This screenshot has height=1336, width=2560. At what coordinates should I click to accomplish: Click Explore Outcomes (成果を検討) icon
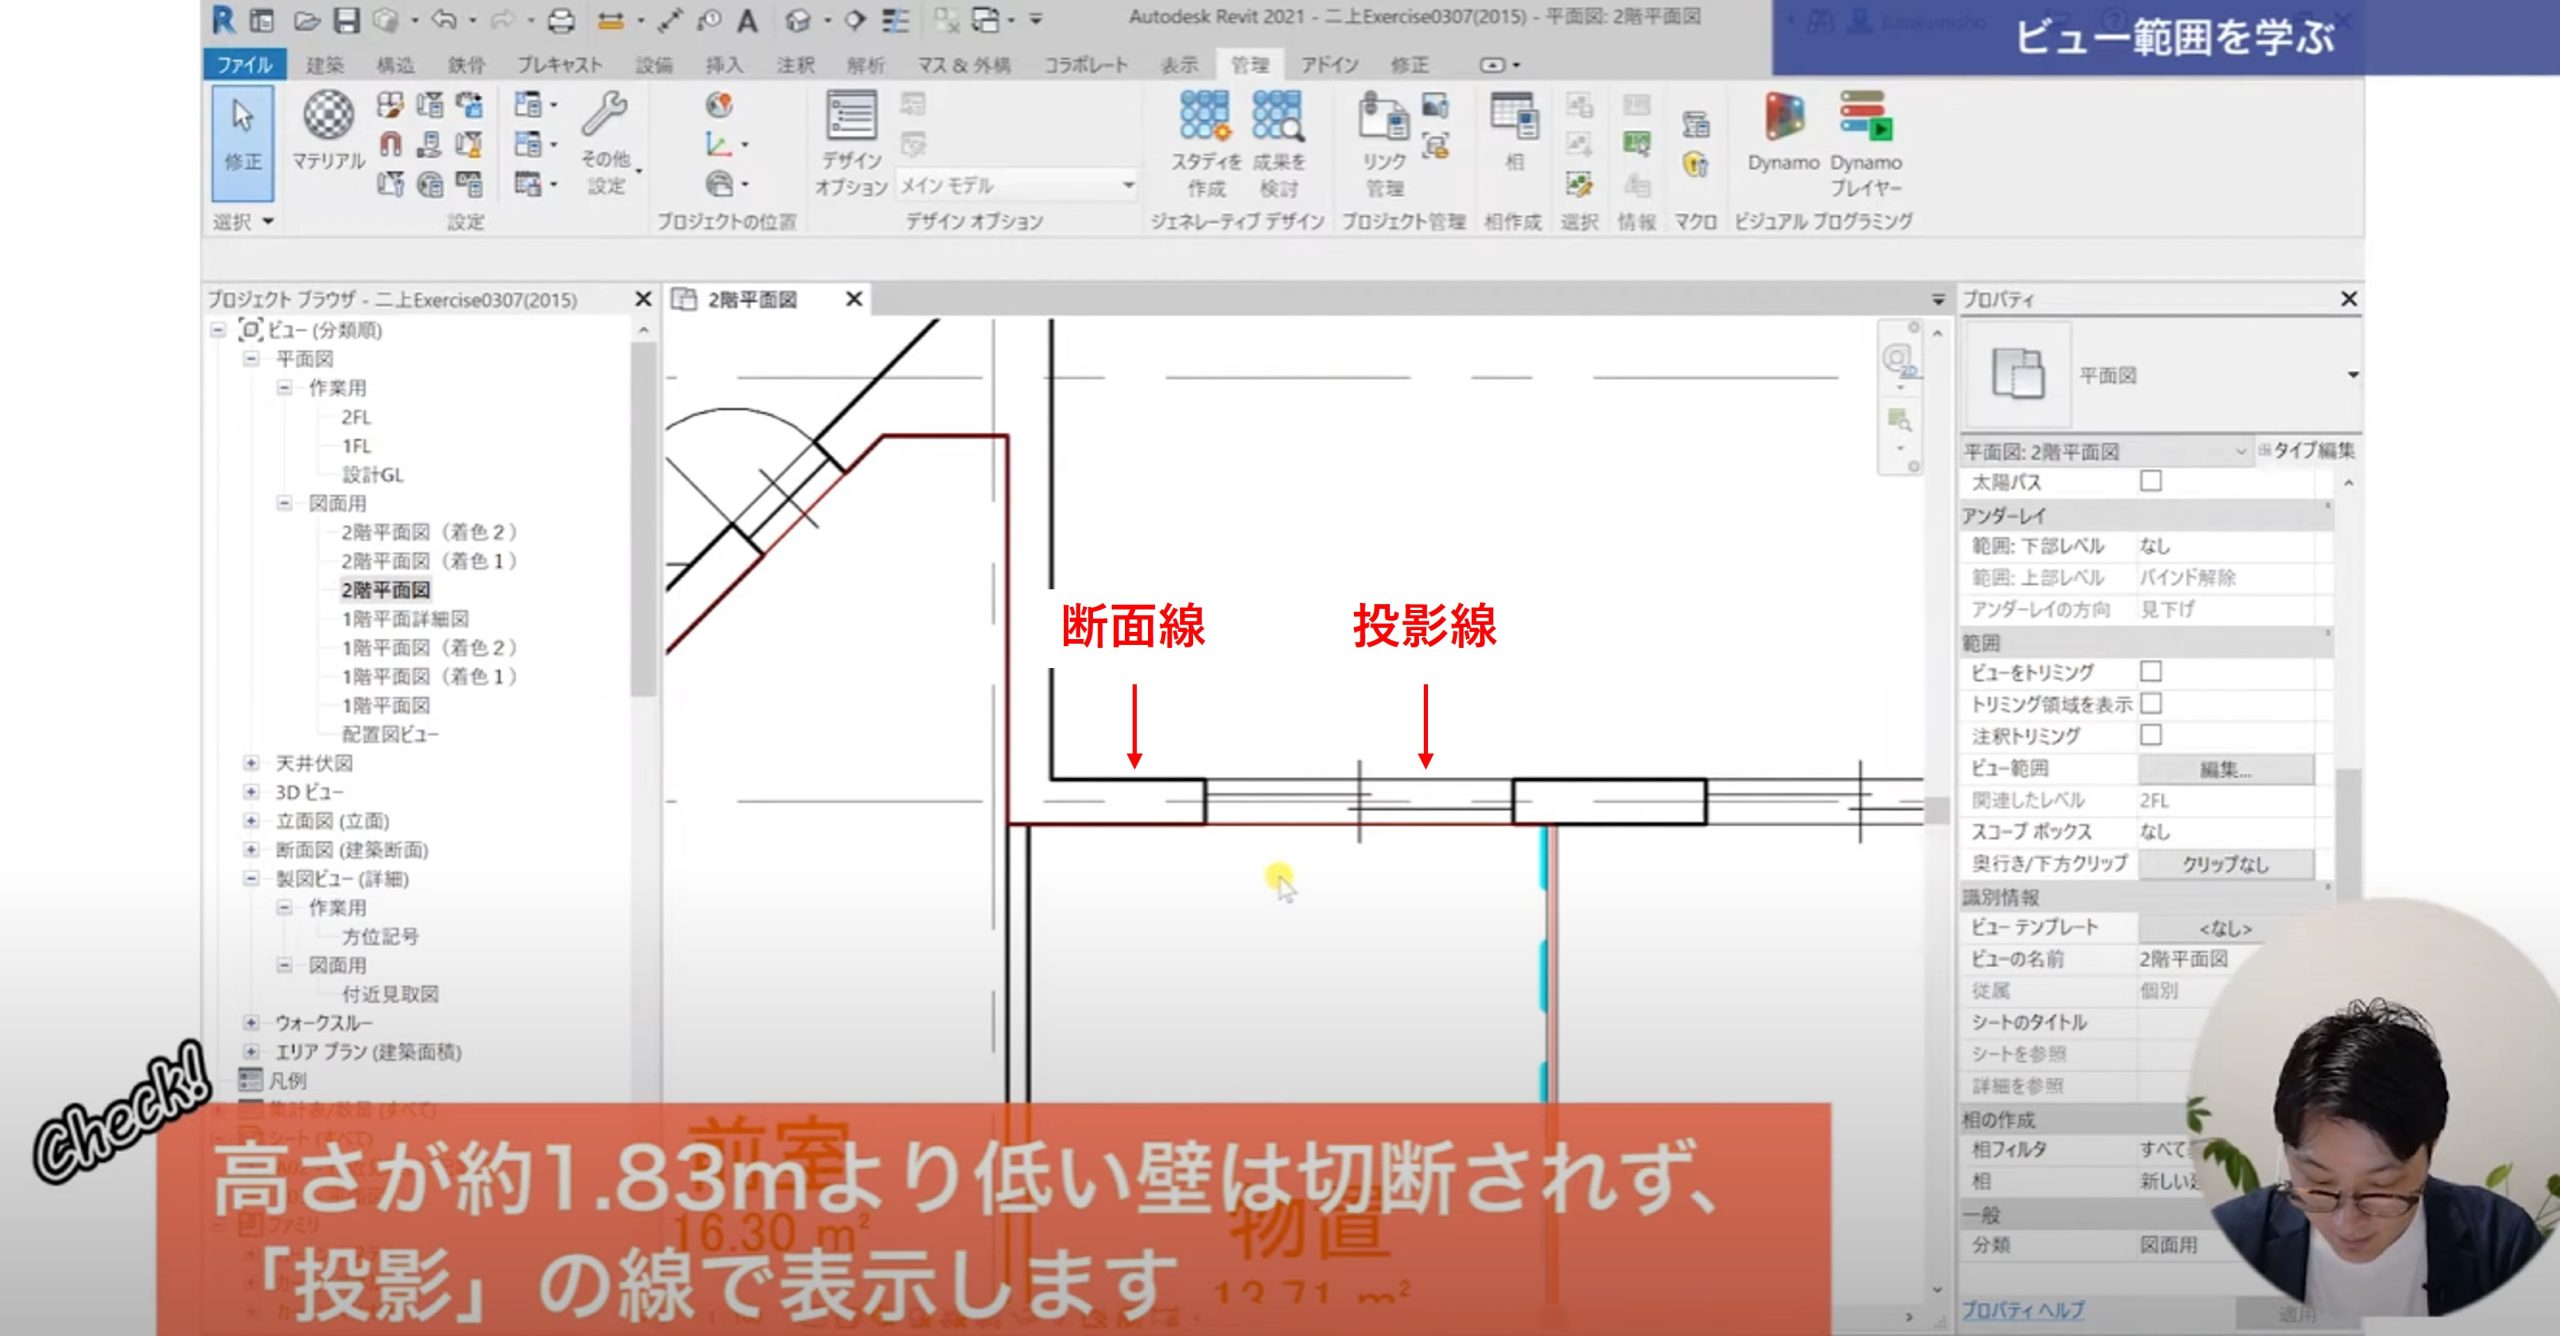(1278, 117)
